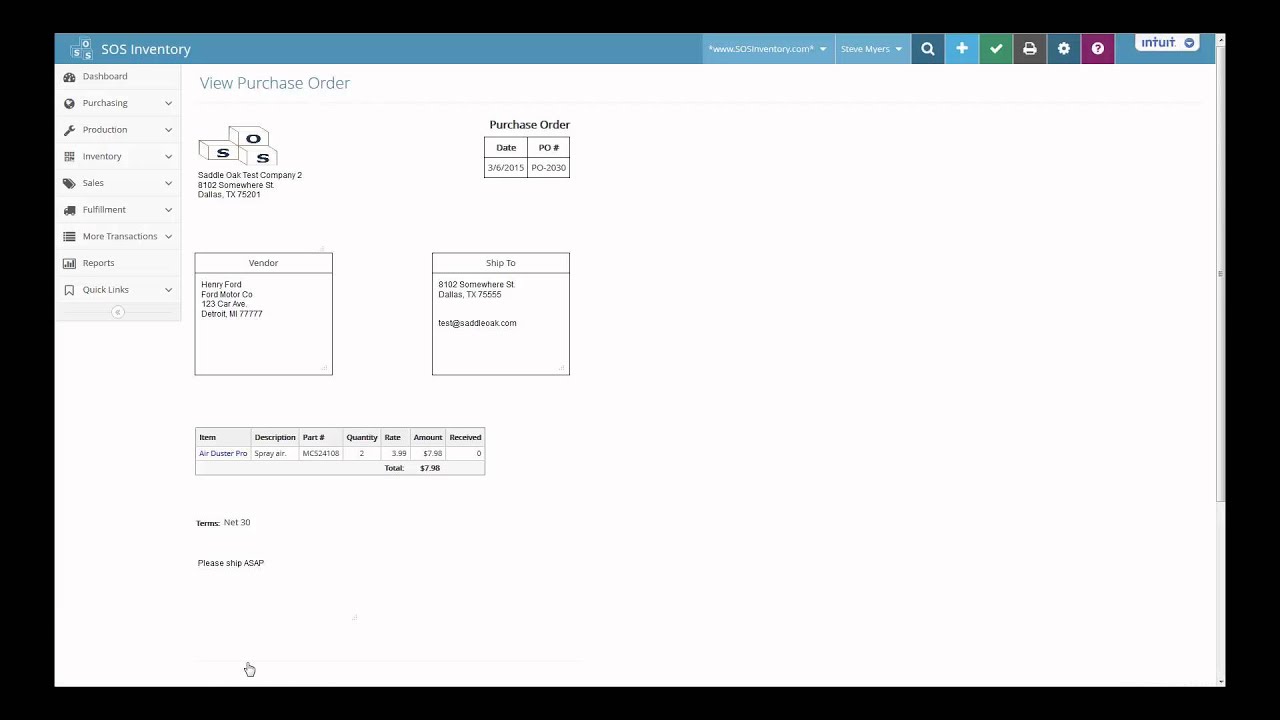
Task: Collapse the sidebar with the arrow toggle
Action: (118, 312)
